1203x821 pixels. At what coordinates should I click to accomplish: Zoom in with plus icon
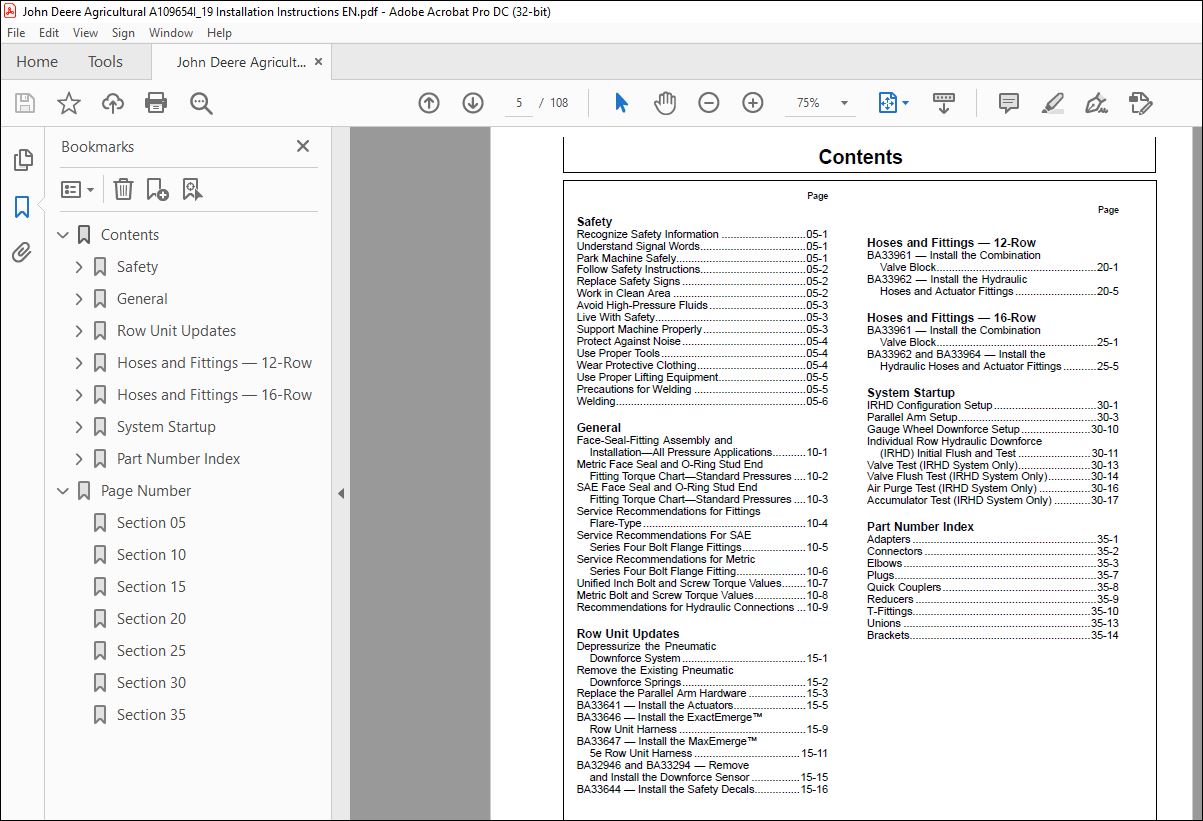tap(753, 103)
